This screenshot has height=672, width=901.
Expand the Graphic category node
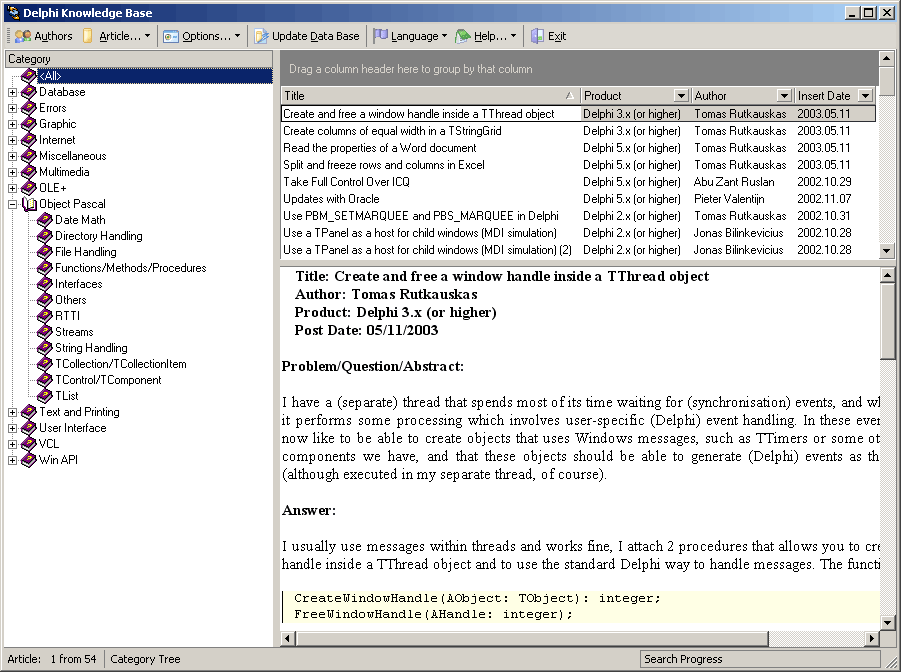pos(13,124)
